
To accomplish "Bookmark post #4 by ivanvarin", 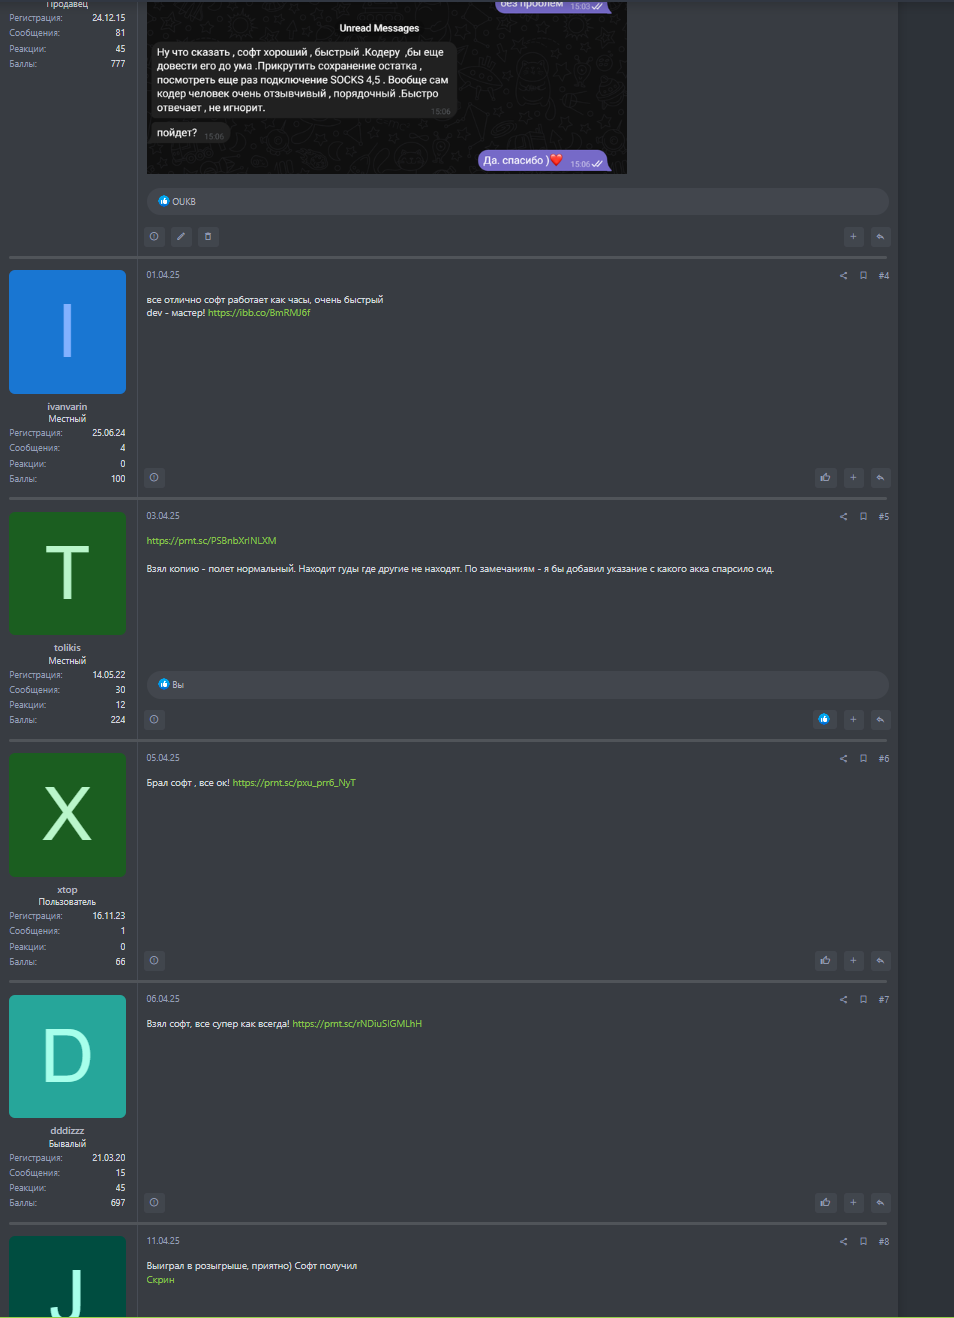I will [863, 276].
